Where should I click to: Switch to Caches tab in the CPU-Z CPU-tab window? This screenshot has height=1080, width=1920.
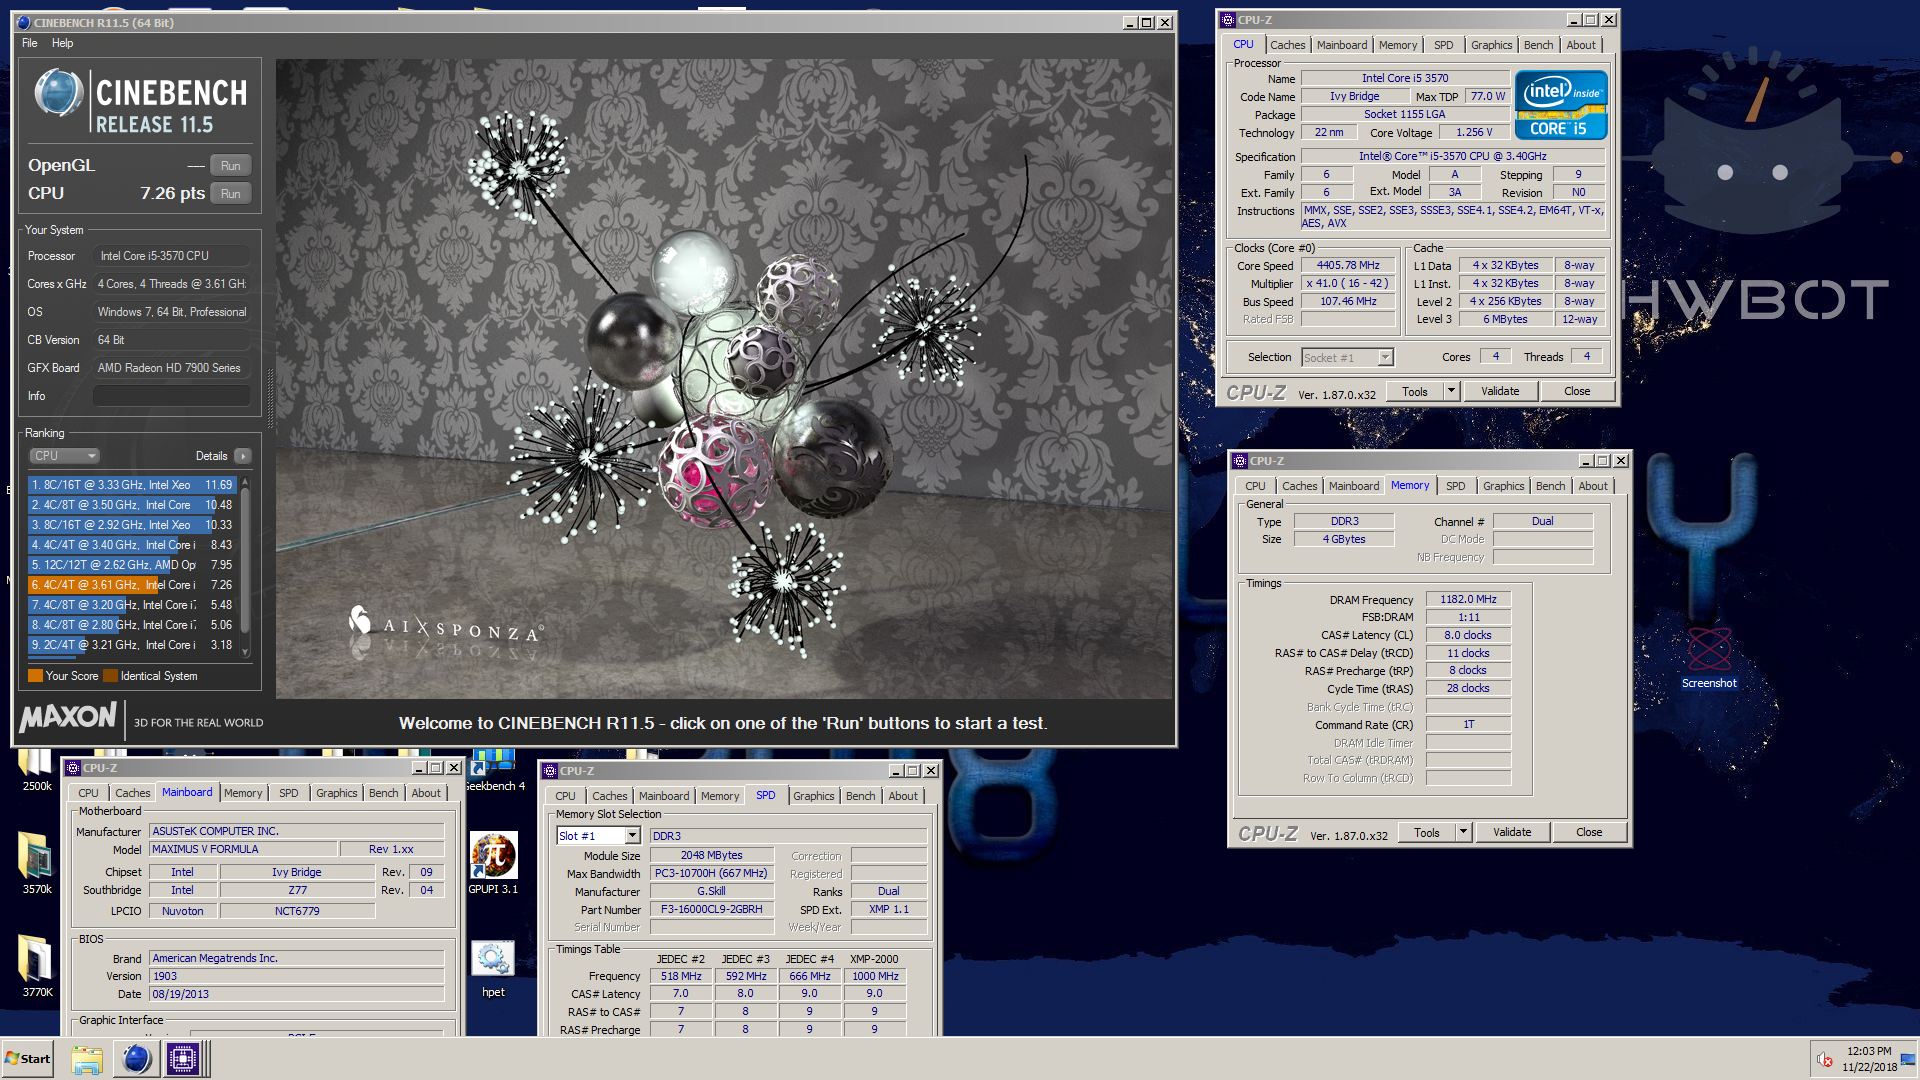pos(1287,45)
